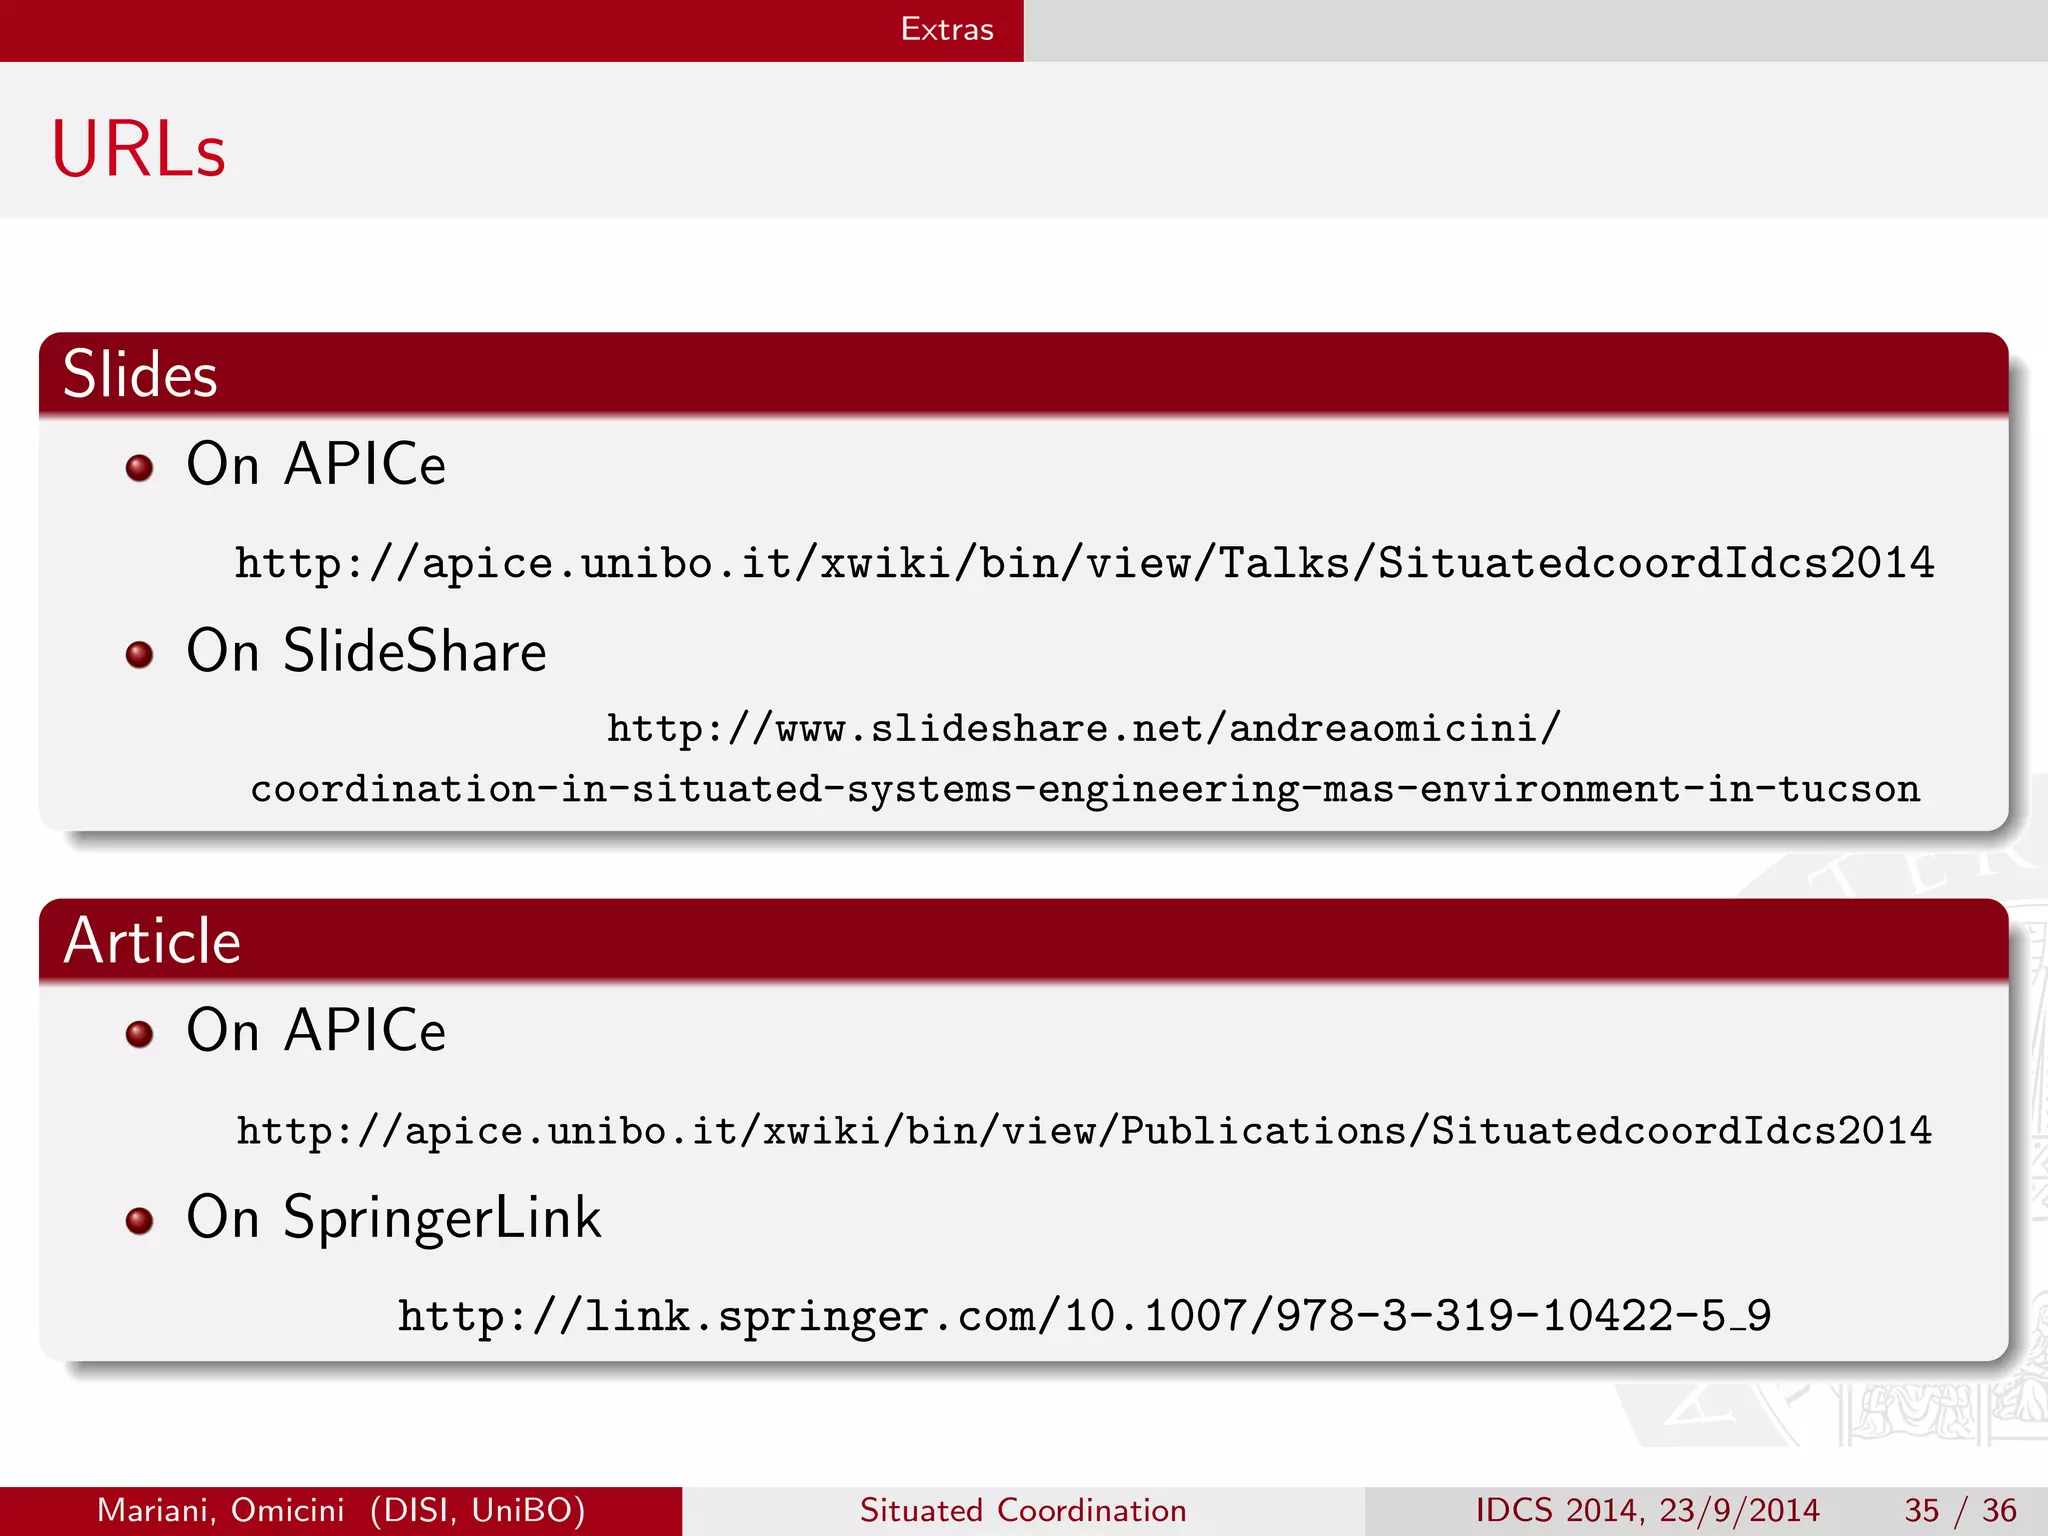Click the Article block title bar
The width and height of the screenshot is (2048, 1536).
coord(1022,940)
